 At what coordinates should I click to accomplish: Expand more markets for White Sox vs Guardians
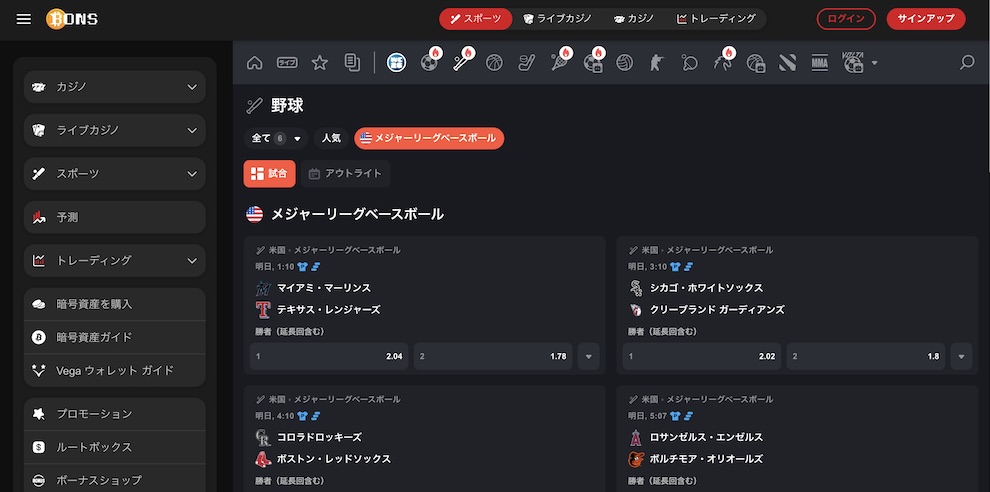961,356
